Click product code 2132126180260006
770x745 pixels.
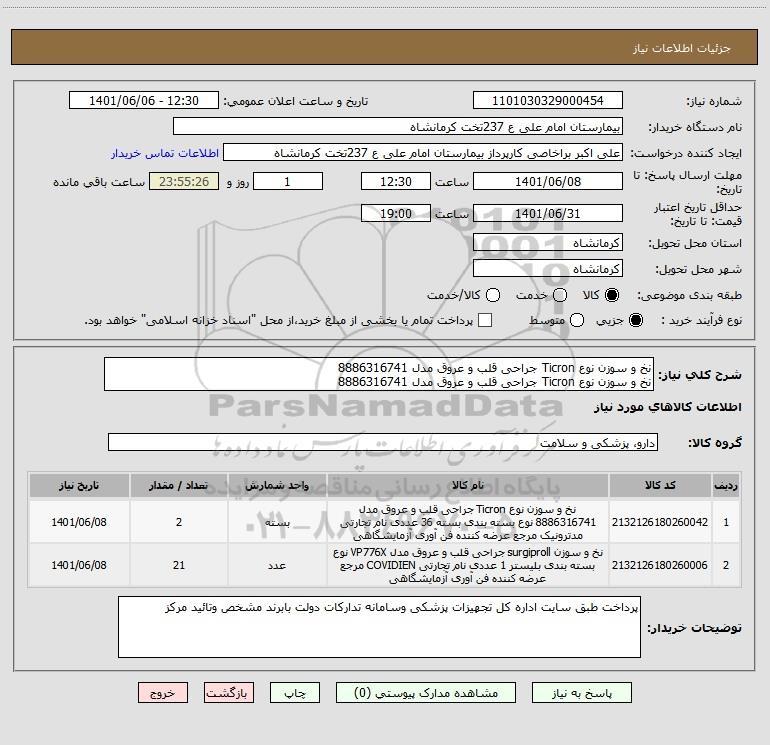coord(660,565)
